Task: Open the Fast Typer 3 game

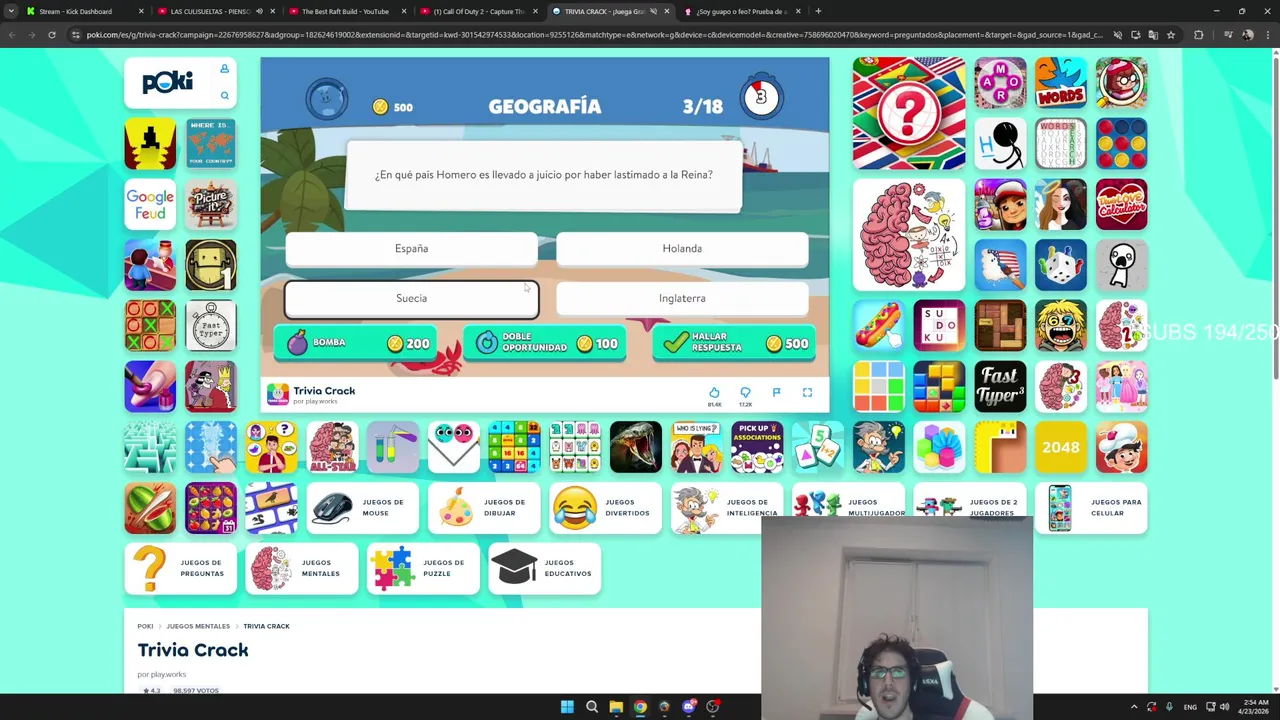Action: [x=1000, y=387]
